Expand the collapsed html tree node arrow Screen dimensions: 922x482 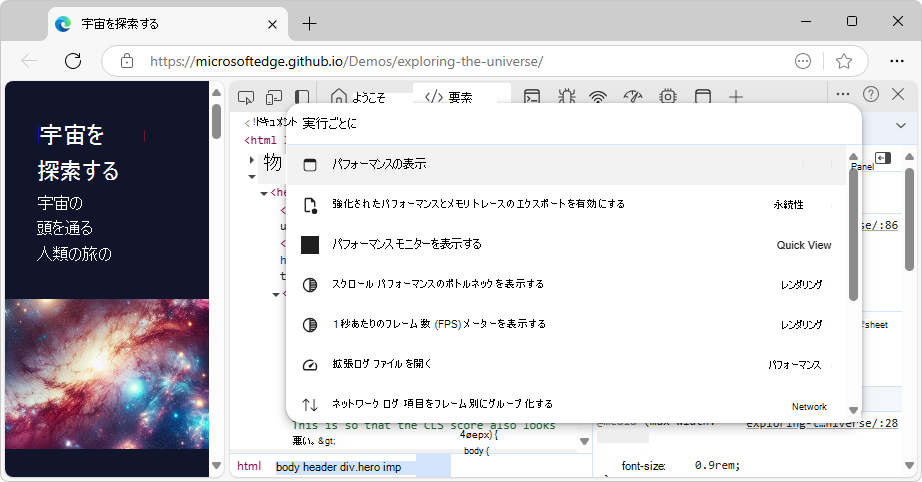pos(252,161)
